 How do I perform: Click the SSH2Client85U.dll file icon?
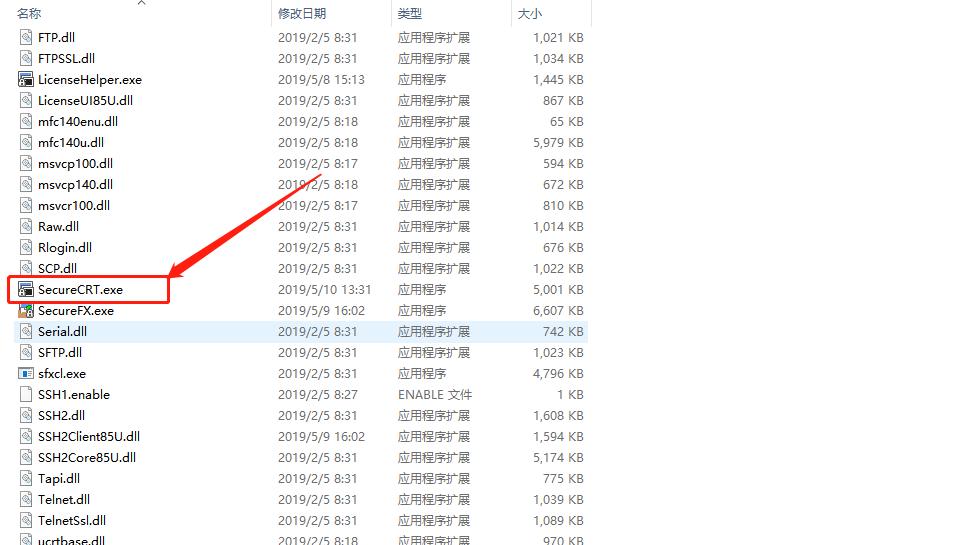(x=25, y=437)
